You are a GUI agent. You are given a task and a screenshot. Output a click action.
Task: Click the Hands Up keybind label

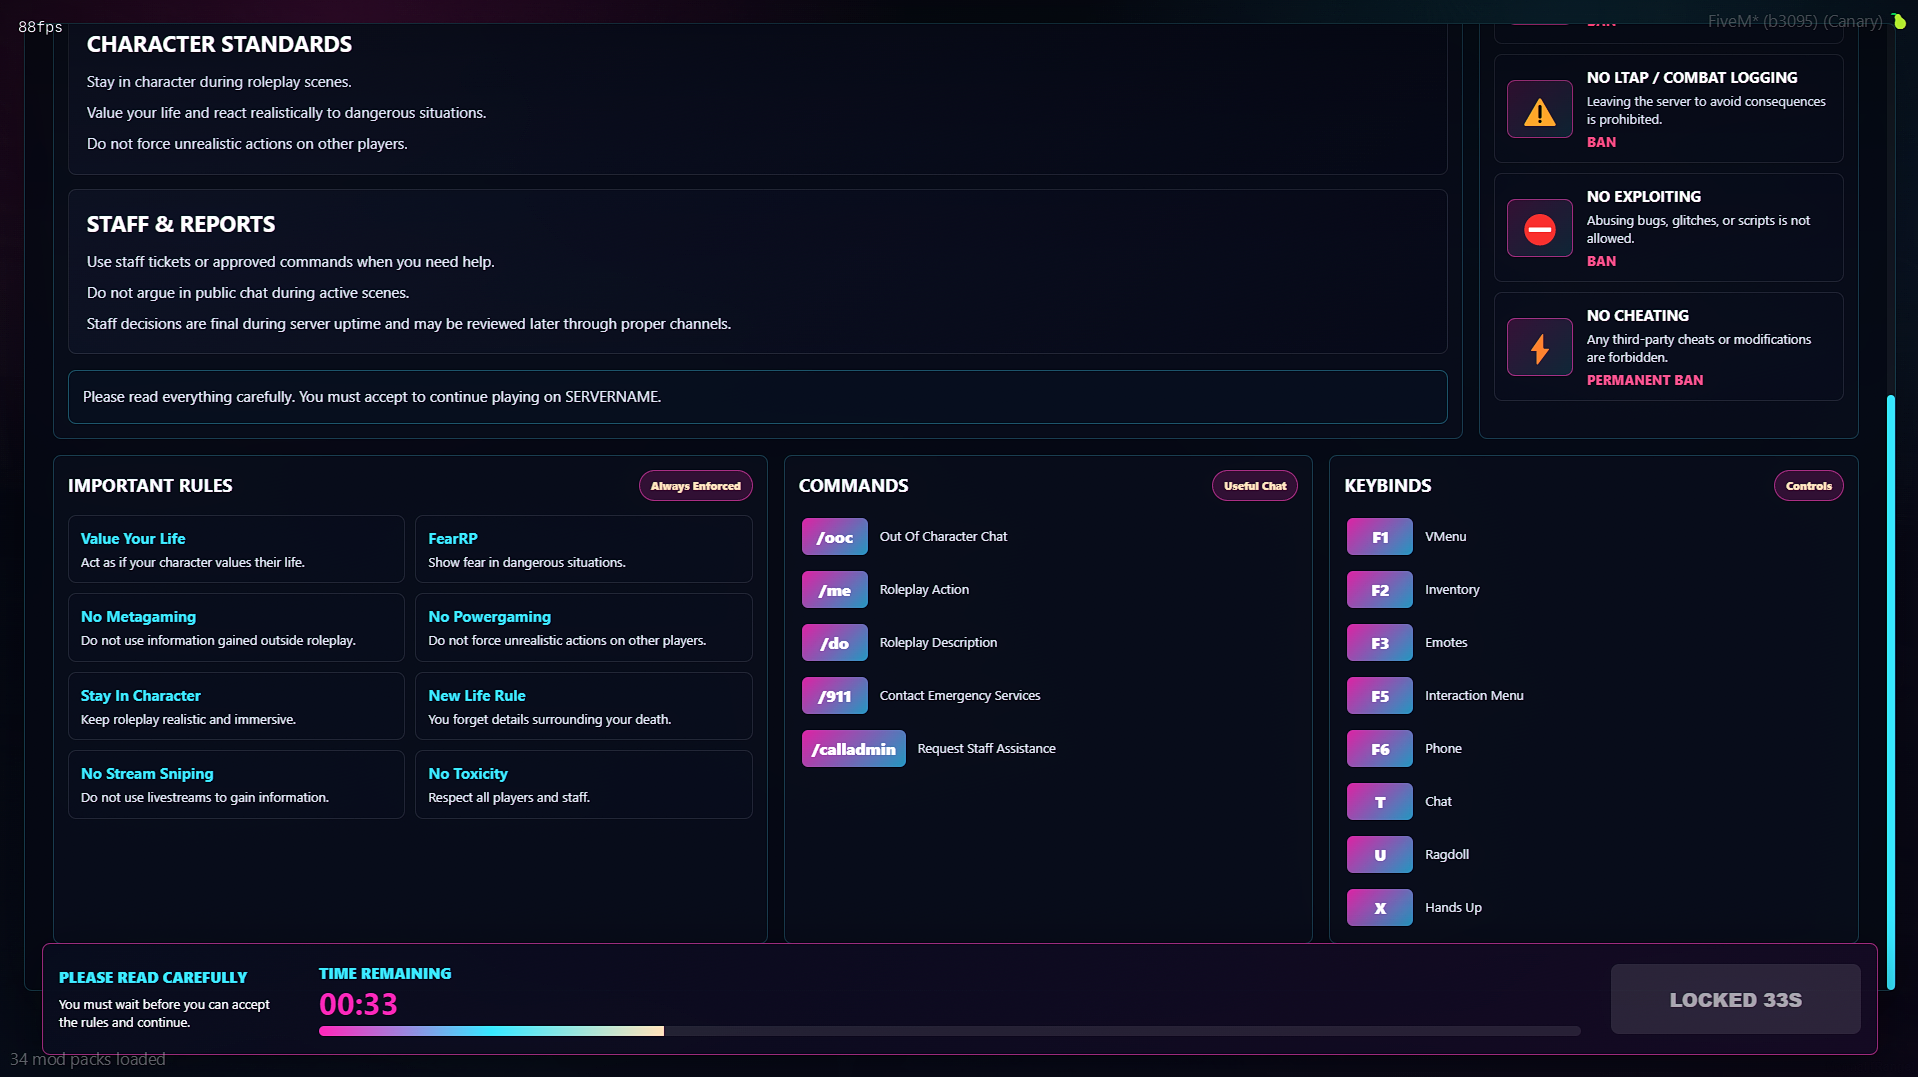point(1453,908)
